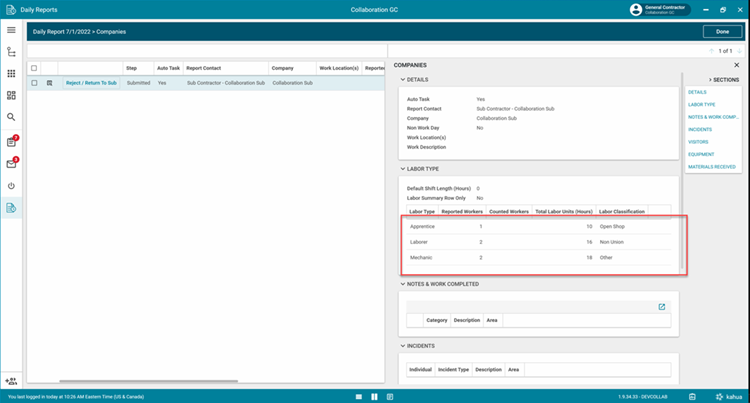
Task: Click the Done button
Action: pos(722,32)
